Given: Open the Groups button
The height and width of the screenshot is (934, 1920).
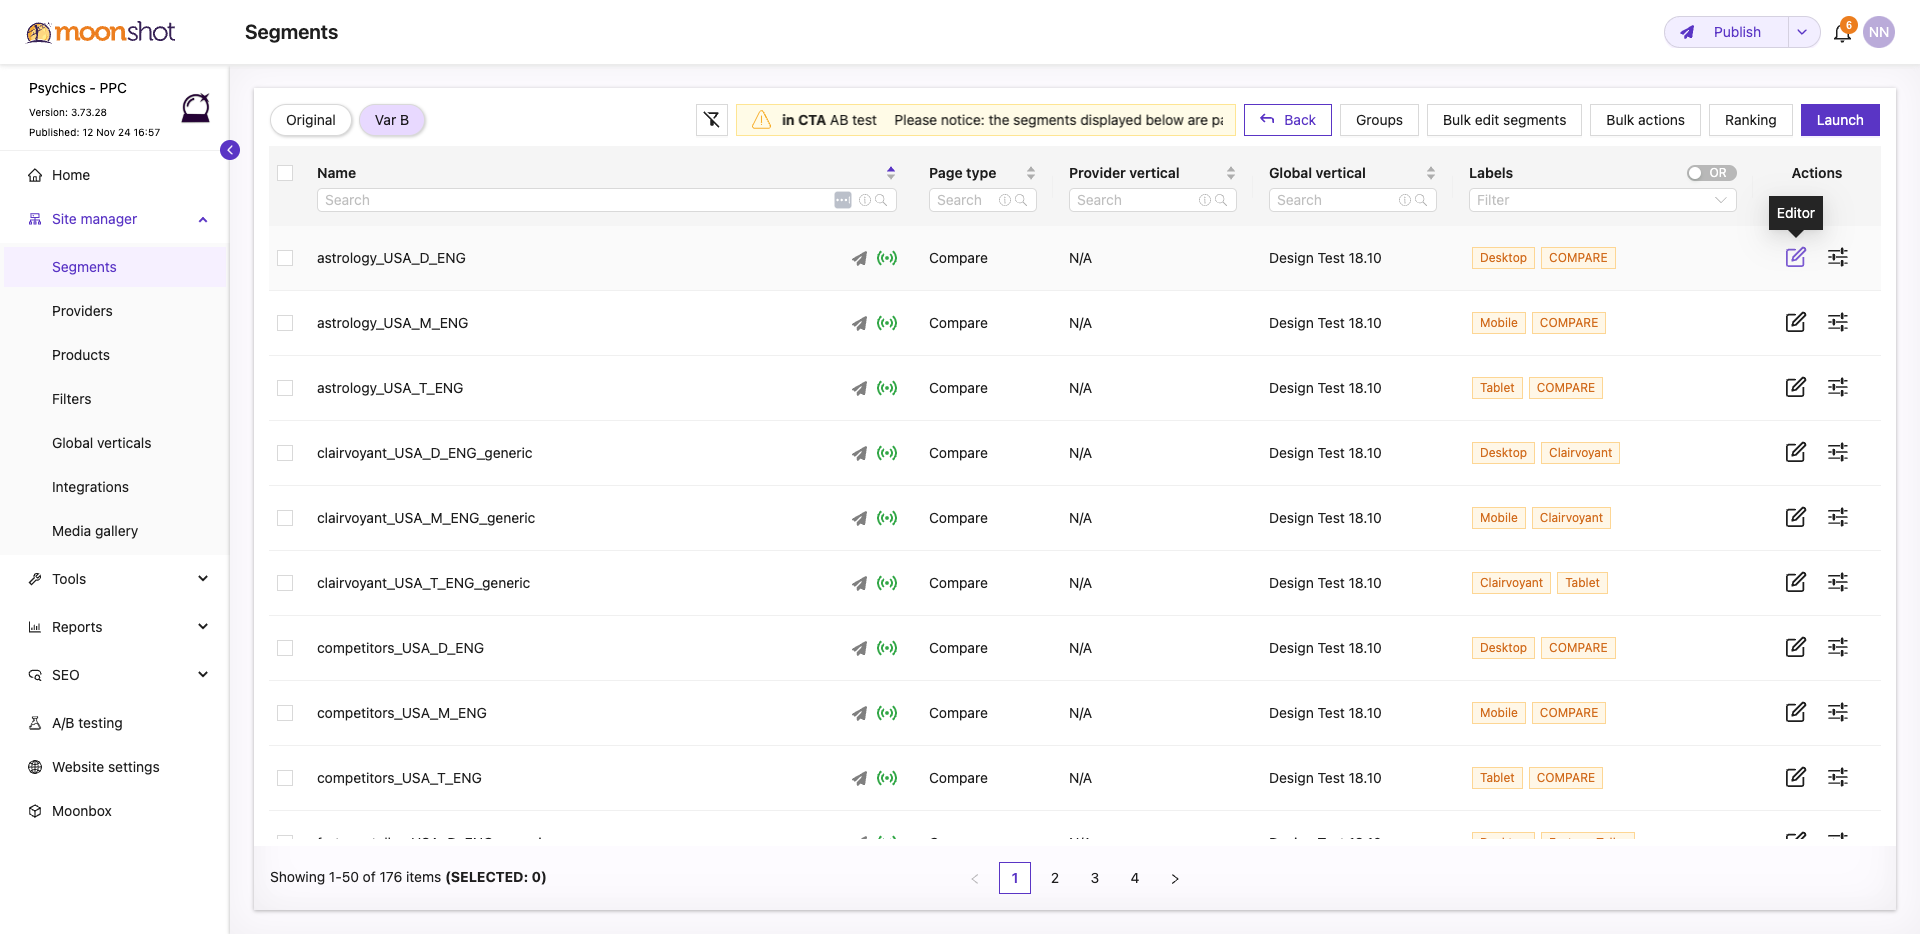Looking at the screenshot, I should (1379, 120).
